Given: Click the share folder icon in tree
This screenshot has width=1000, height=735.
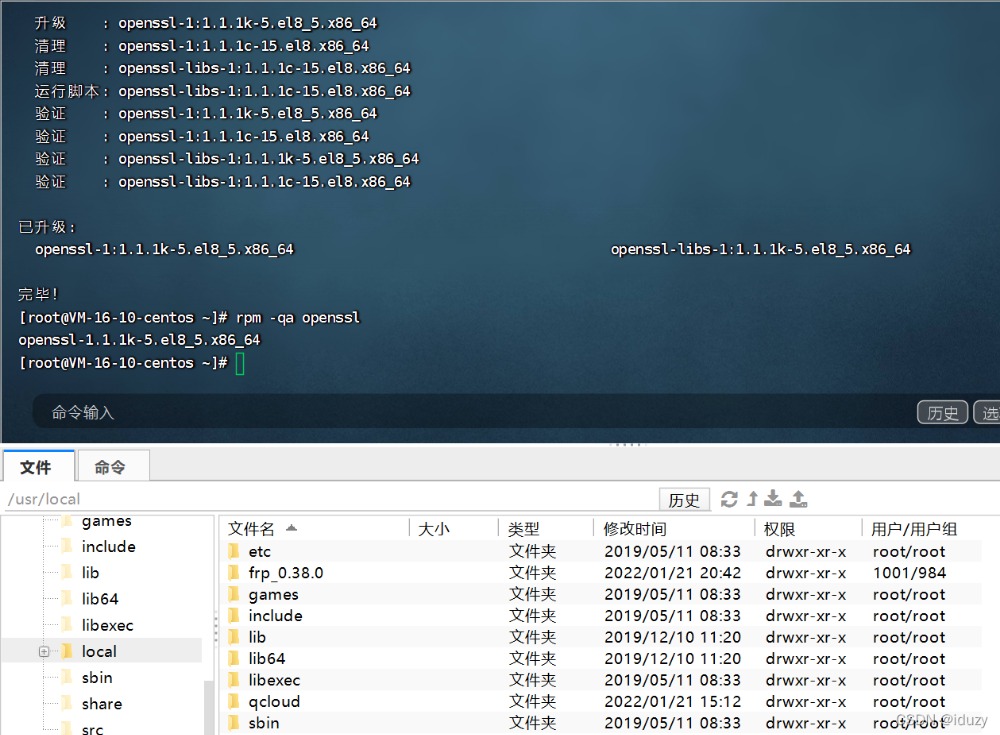Looking at the screenshot, I should click(68, 704).
